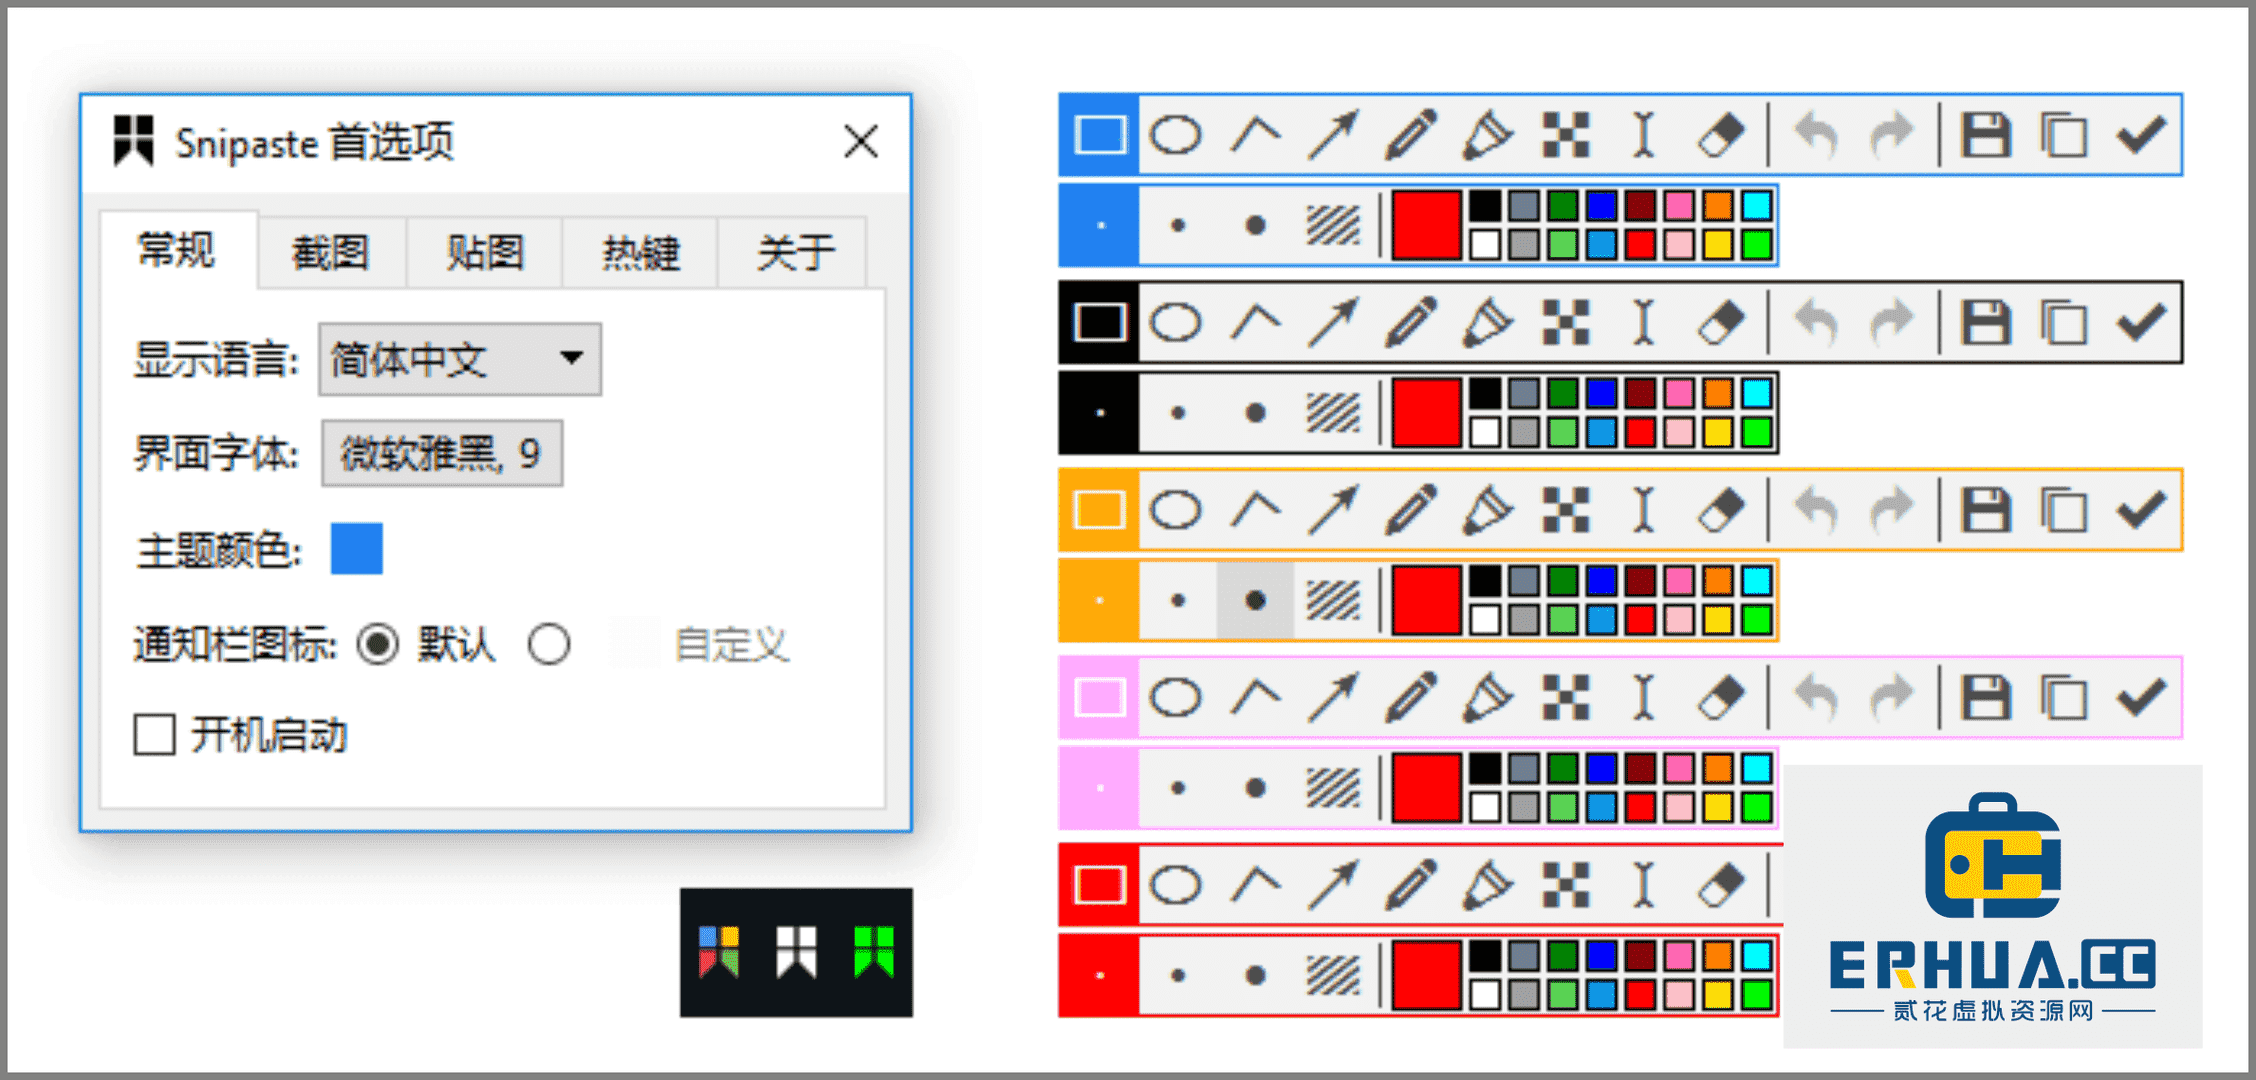The height and width of the screenshot is (1080, 2256).
Task: Click the green Snipaste tray icon
Action: pos(873,951)
